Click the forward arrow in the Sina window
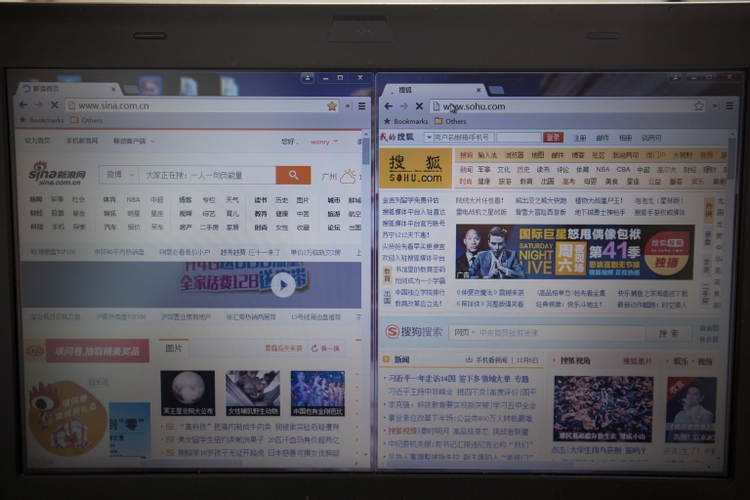750x500 pixels. tap(39, 105)
